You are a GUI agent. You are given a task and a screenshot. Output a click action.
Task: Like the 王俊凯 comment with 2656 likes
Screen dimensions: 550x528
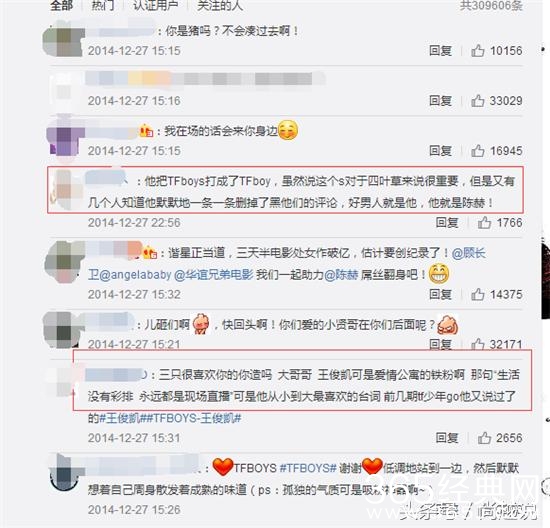pyautogui.click(x=484, y=438)
